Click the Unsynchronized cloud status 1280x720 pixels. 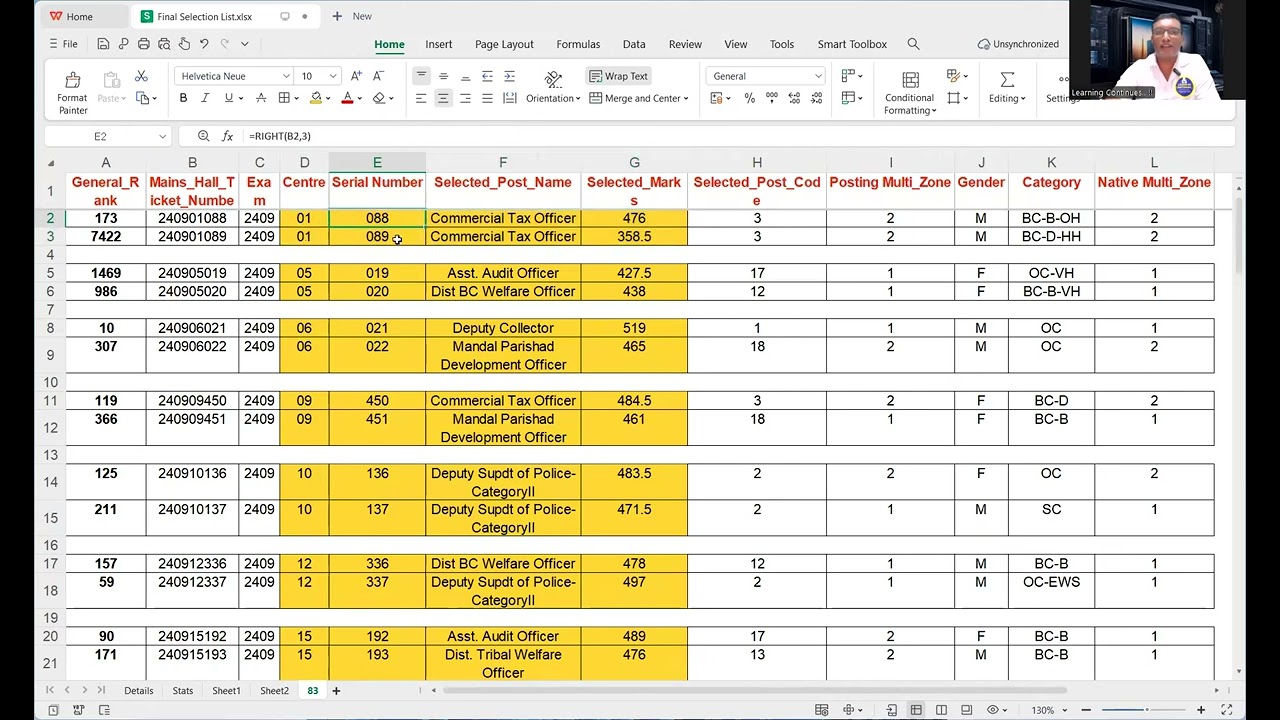point(1018,44)
